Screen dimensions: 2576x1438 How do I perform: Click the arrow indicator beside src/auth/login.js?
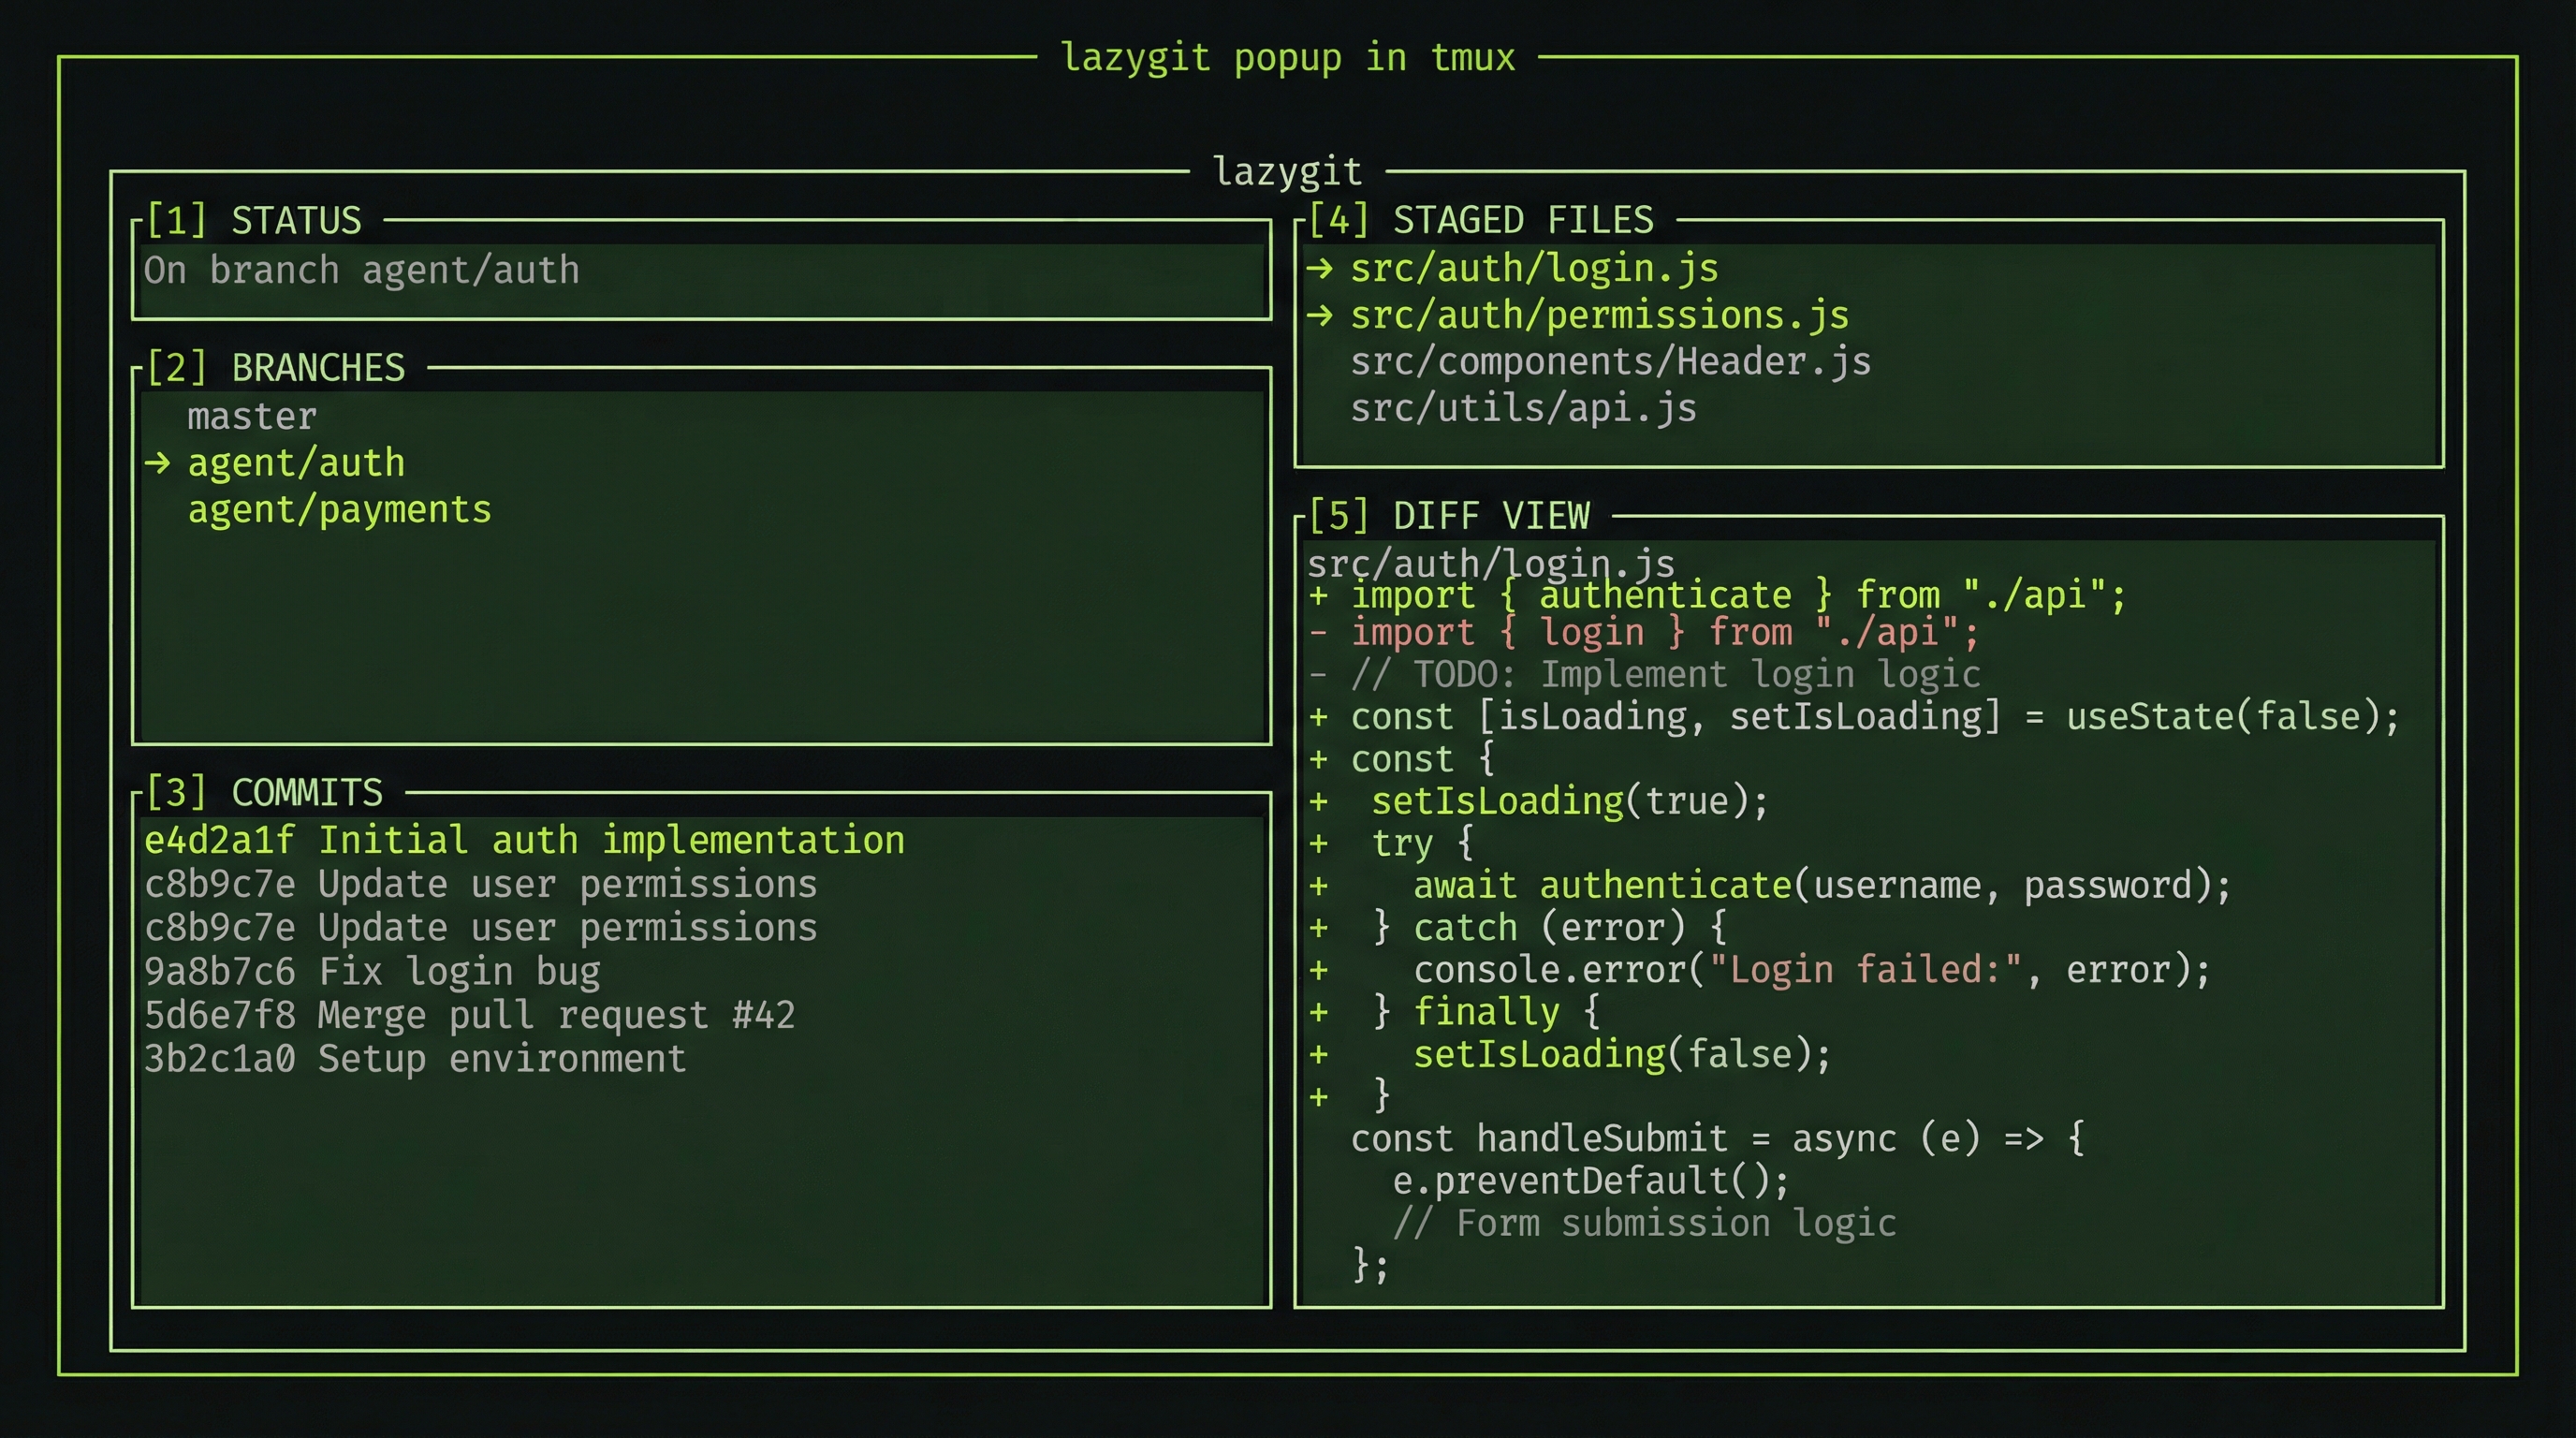tap(1322, 268)
